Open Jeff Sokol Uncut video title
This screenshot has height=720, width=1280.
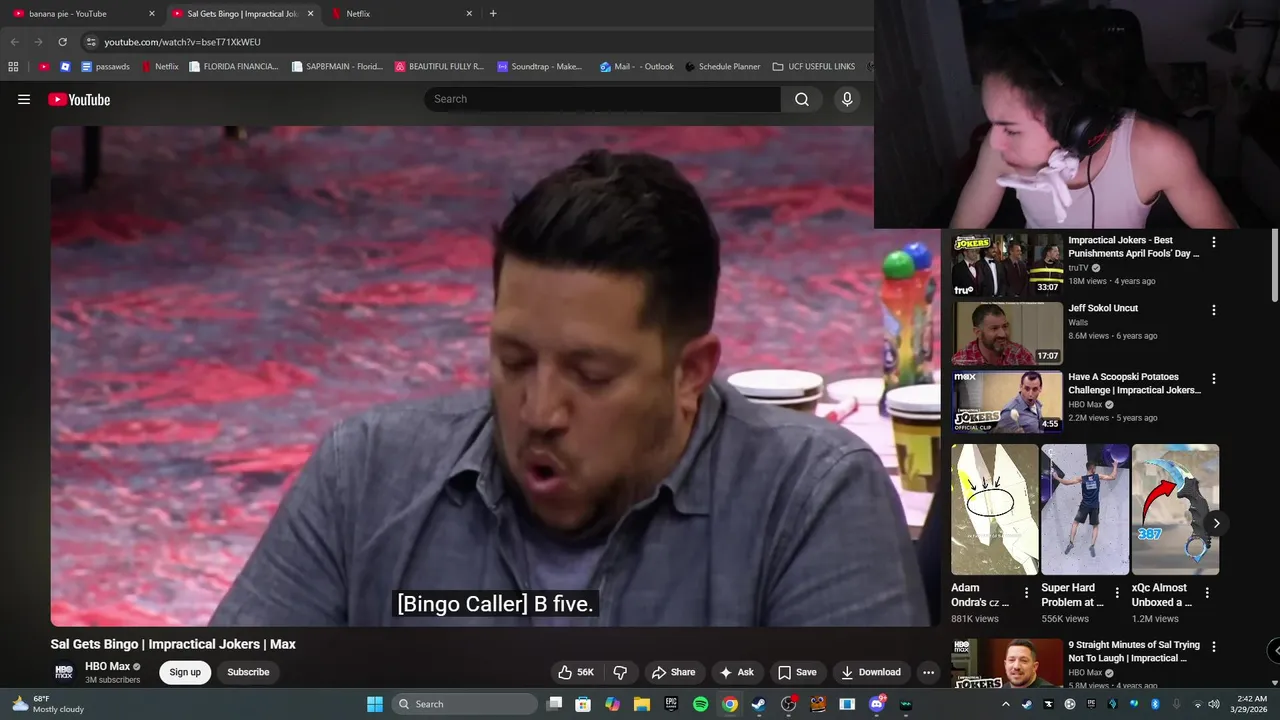coord(1103,308)
